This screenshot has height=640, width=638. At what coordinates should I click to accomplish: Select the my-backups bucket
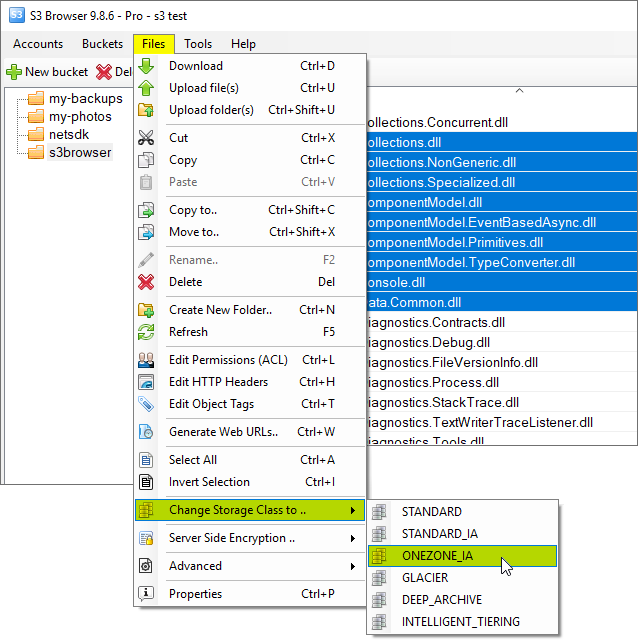click(x=85, y=98)
